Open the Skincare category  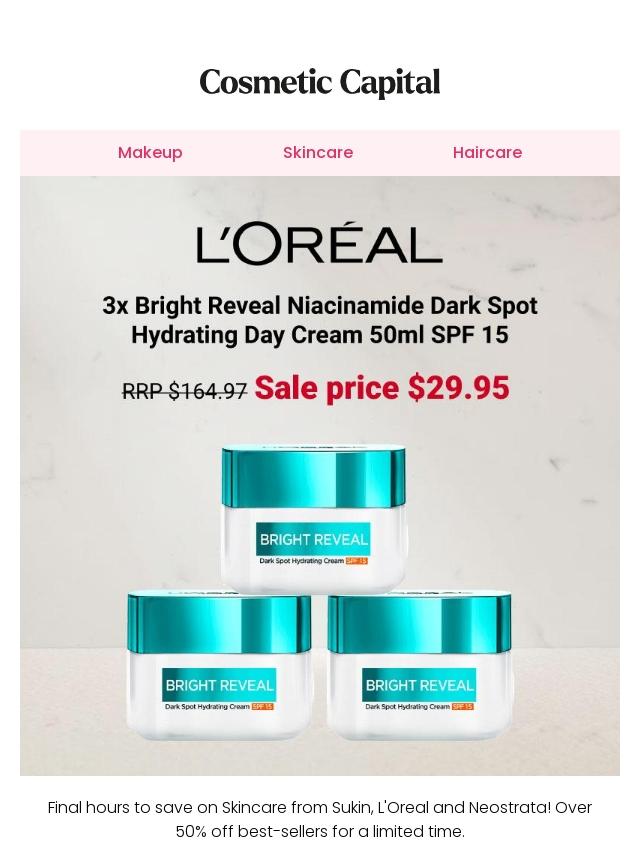coord(318,152)
